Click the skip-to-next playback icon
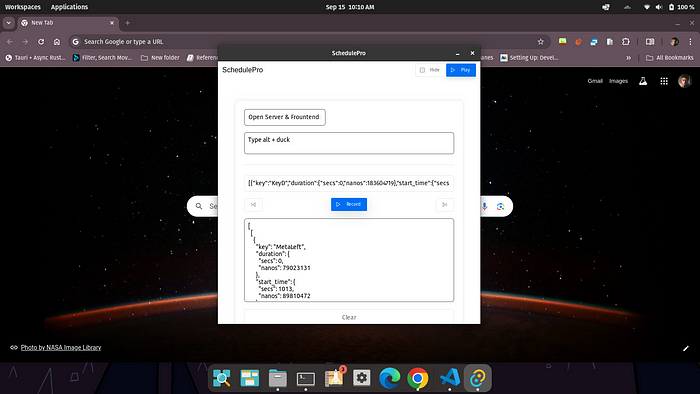The height and width of the screenshot is (394, 700). [x=445, y=205]
